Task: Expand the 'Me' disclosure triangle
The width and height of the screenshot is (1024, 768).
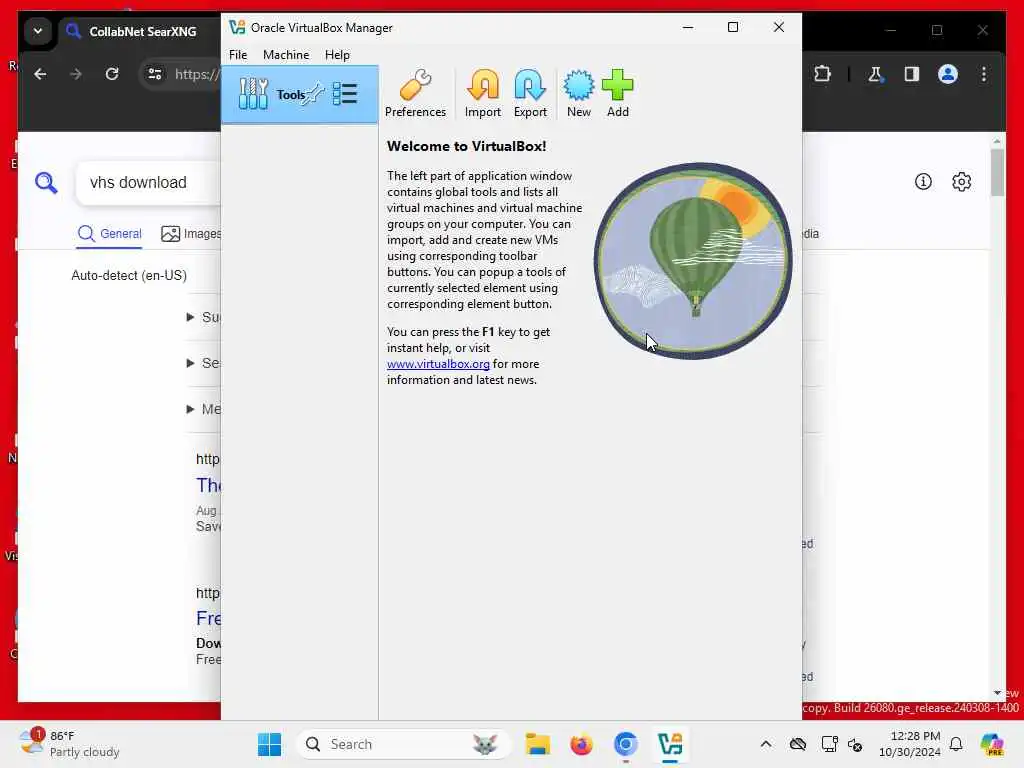Action: pos(190,409)
